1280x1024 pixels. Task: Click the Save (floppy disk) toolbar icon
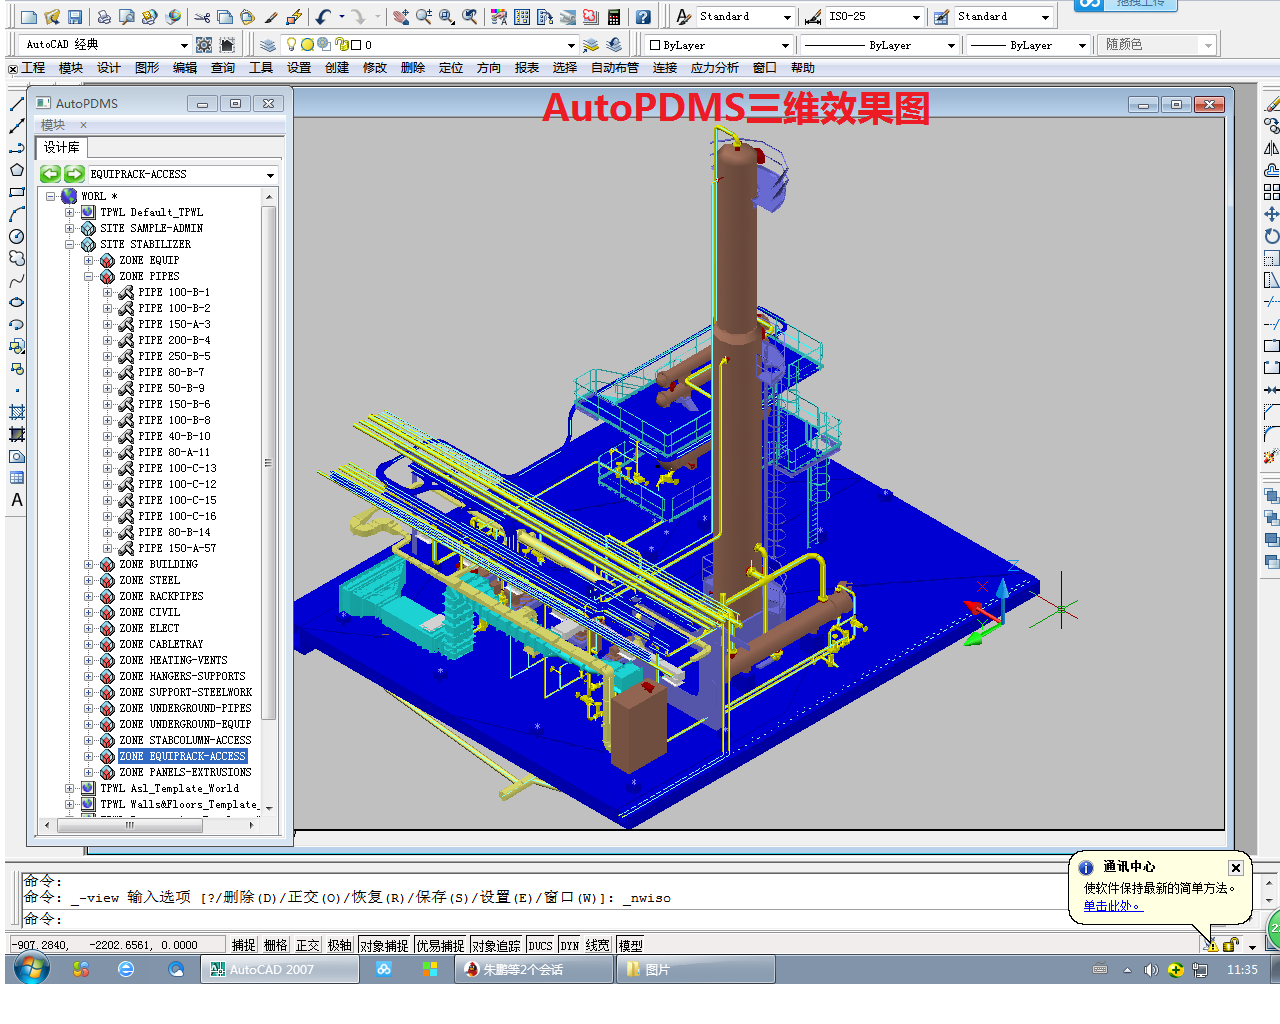[75, 17]
